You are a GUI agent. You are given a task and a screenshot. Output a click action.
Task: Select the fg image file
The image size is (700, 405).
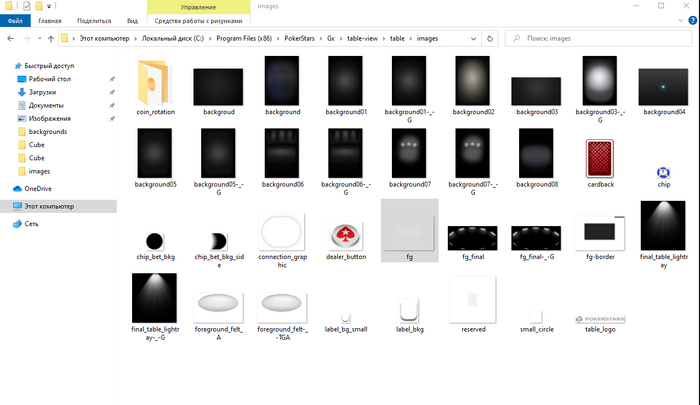(409, 230)
